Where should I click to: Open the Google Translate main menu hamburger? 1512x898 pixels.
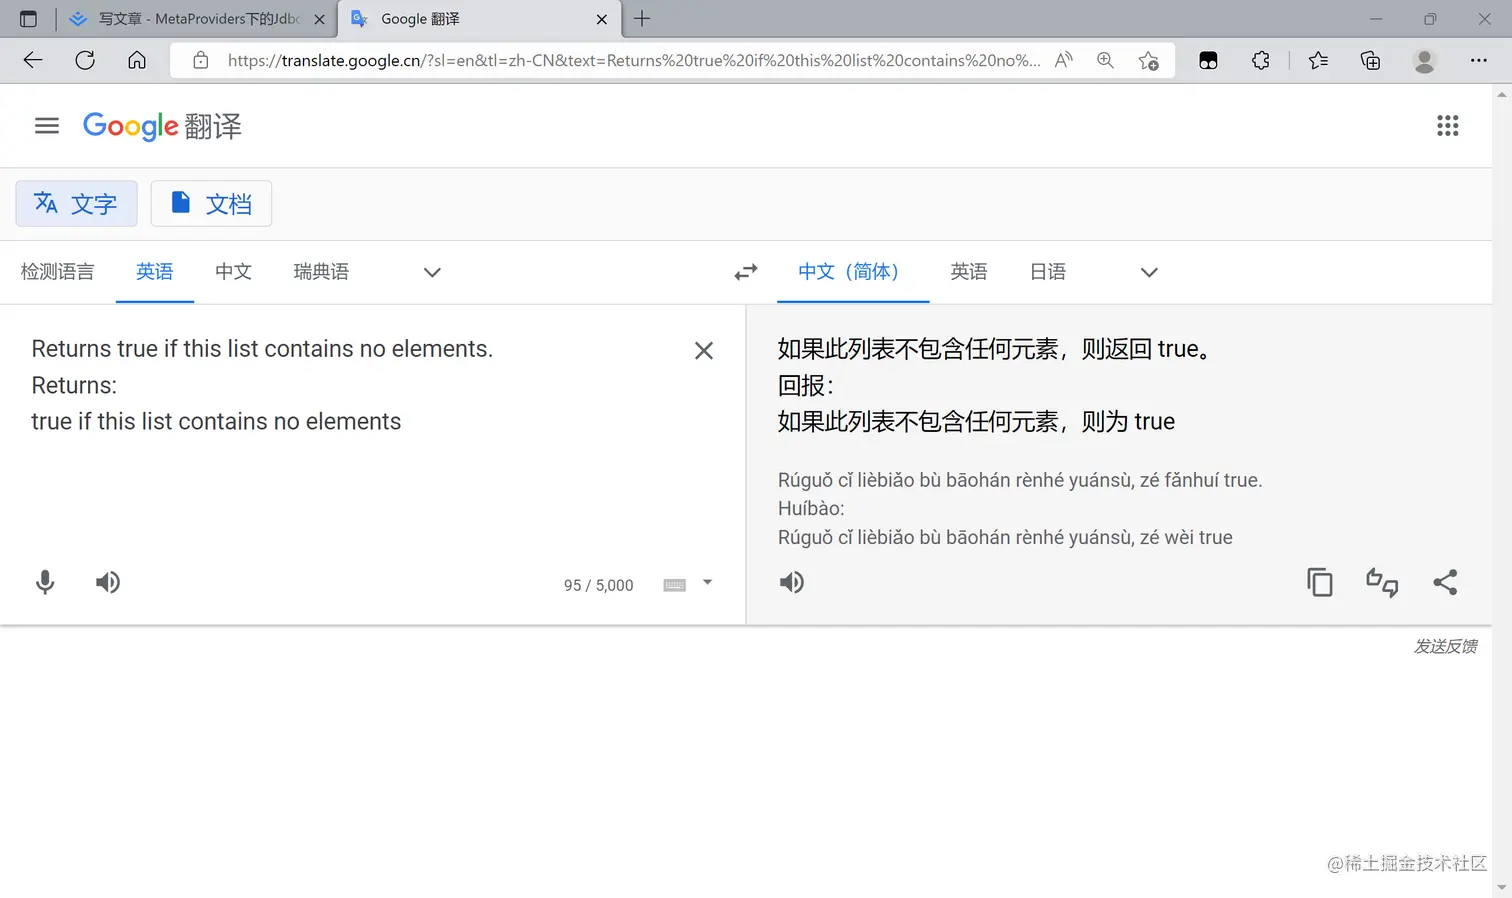tap(47, 126)
